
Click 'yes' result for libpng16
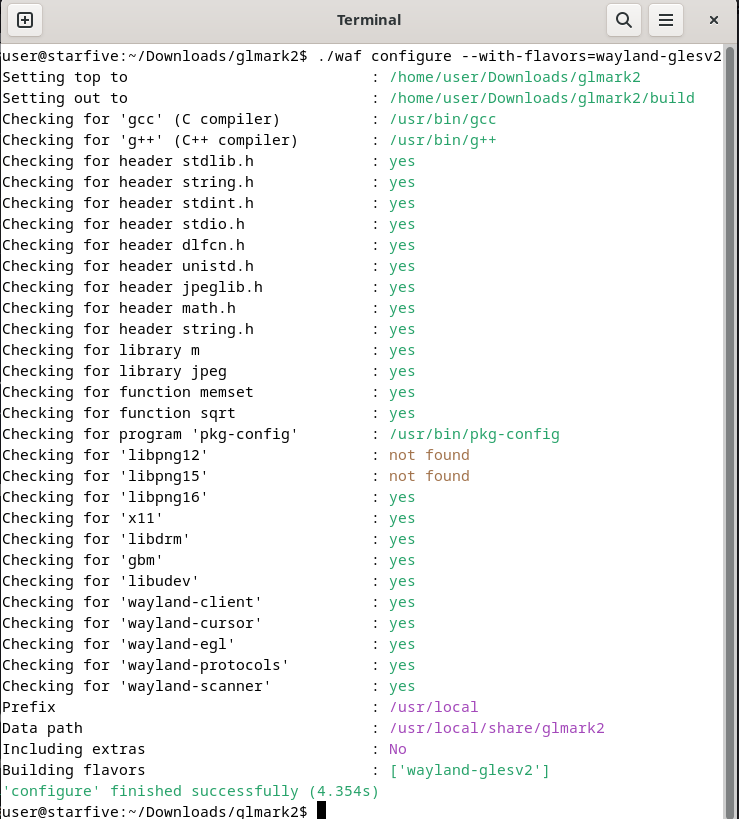tap(402, 497)
